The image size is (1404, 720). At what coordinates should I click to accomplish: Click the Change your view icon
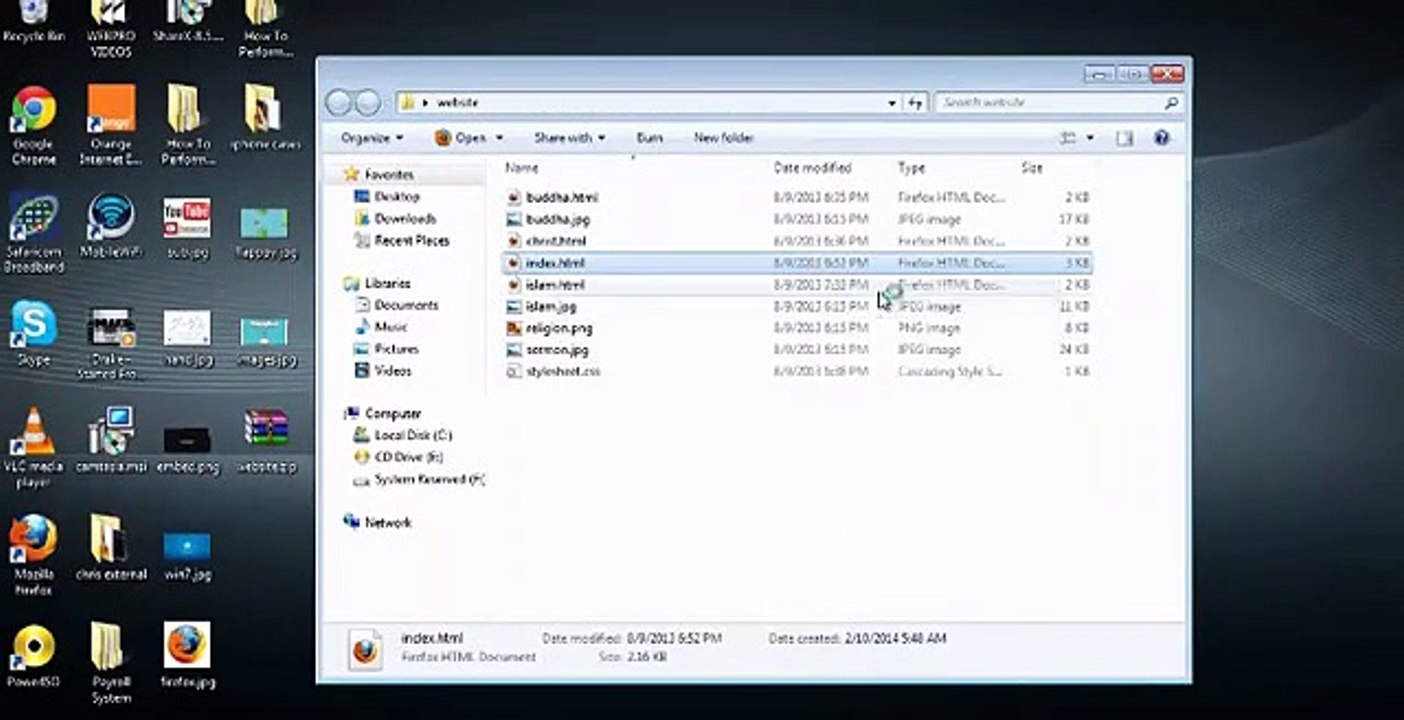(1068, 138)
